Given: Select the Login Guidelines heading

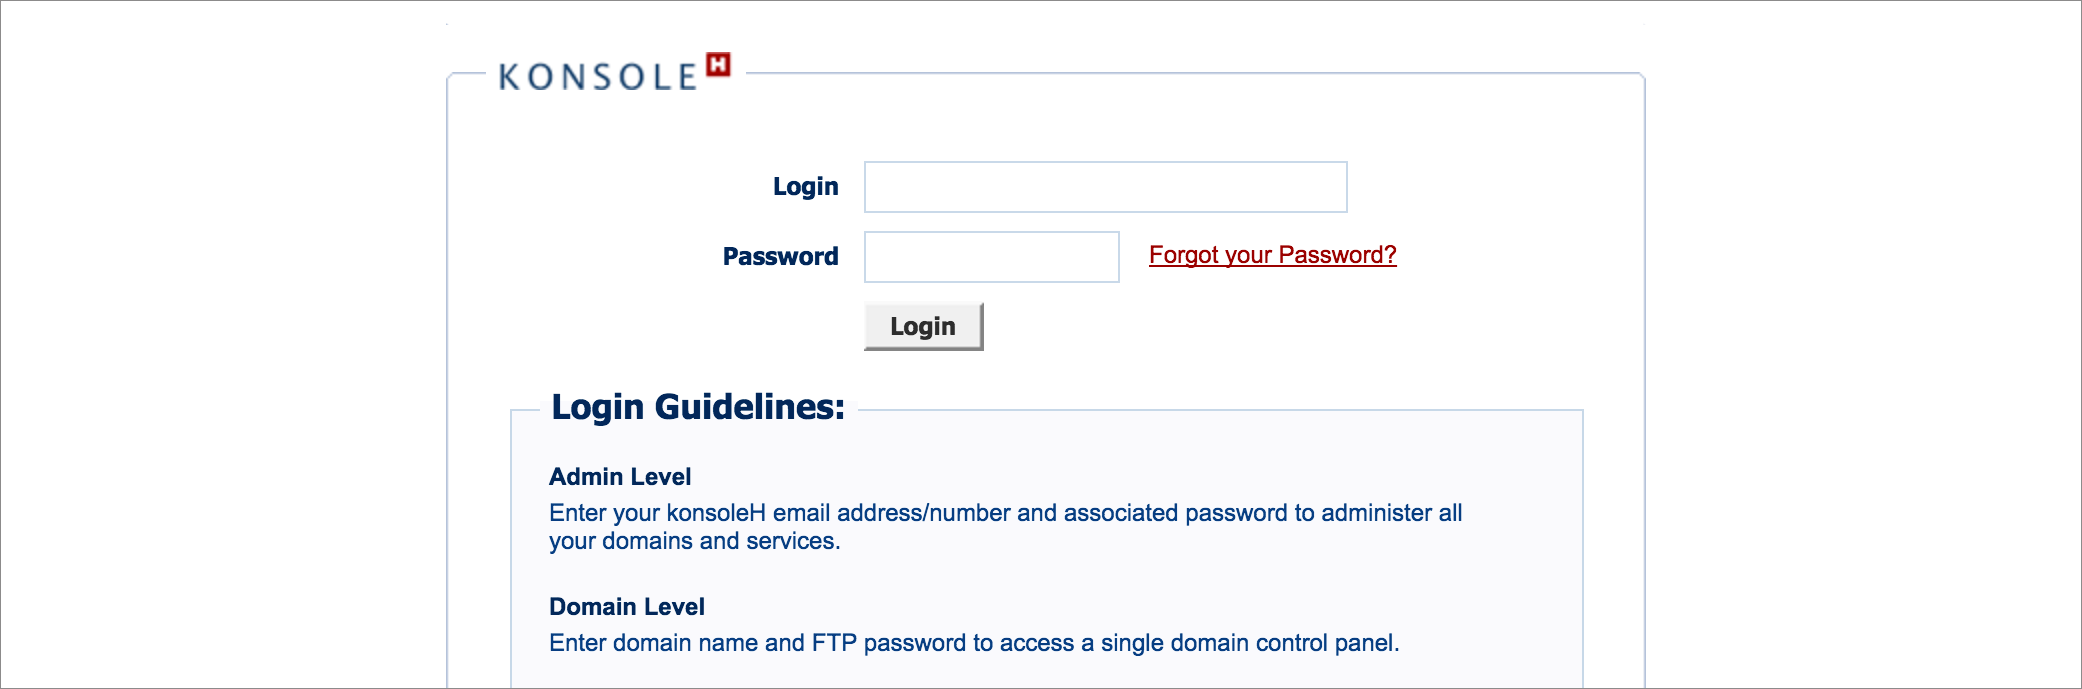Looking at the screenshot, I should [x=698, y=407].
